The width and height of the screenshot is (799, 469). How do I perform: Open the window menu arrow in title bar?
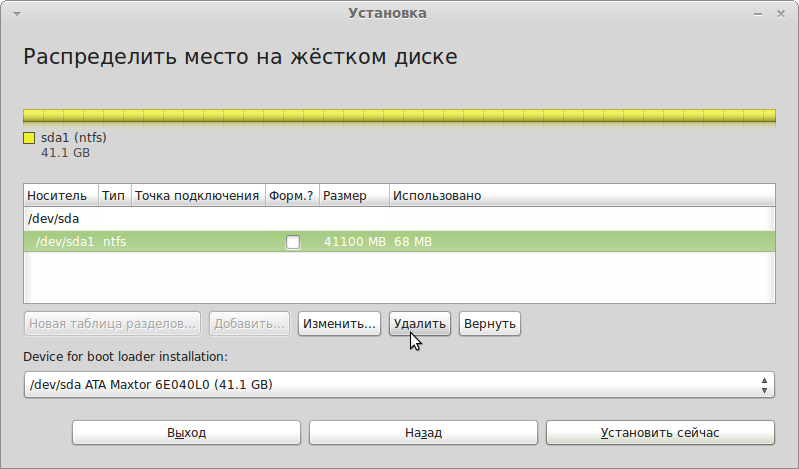click(17, 14)
